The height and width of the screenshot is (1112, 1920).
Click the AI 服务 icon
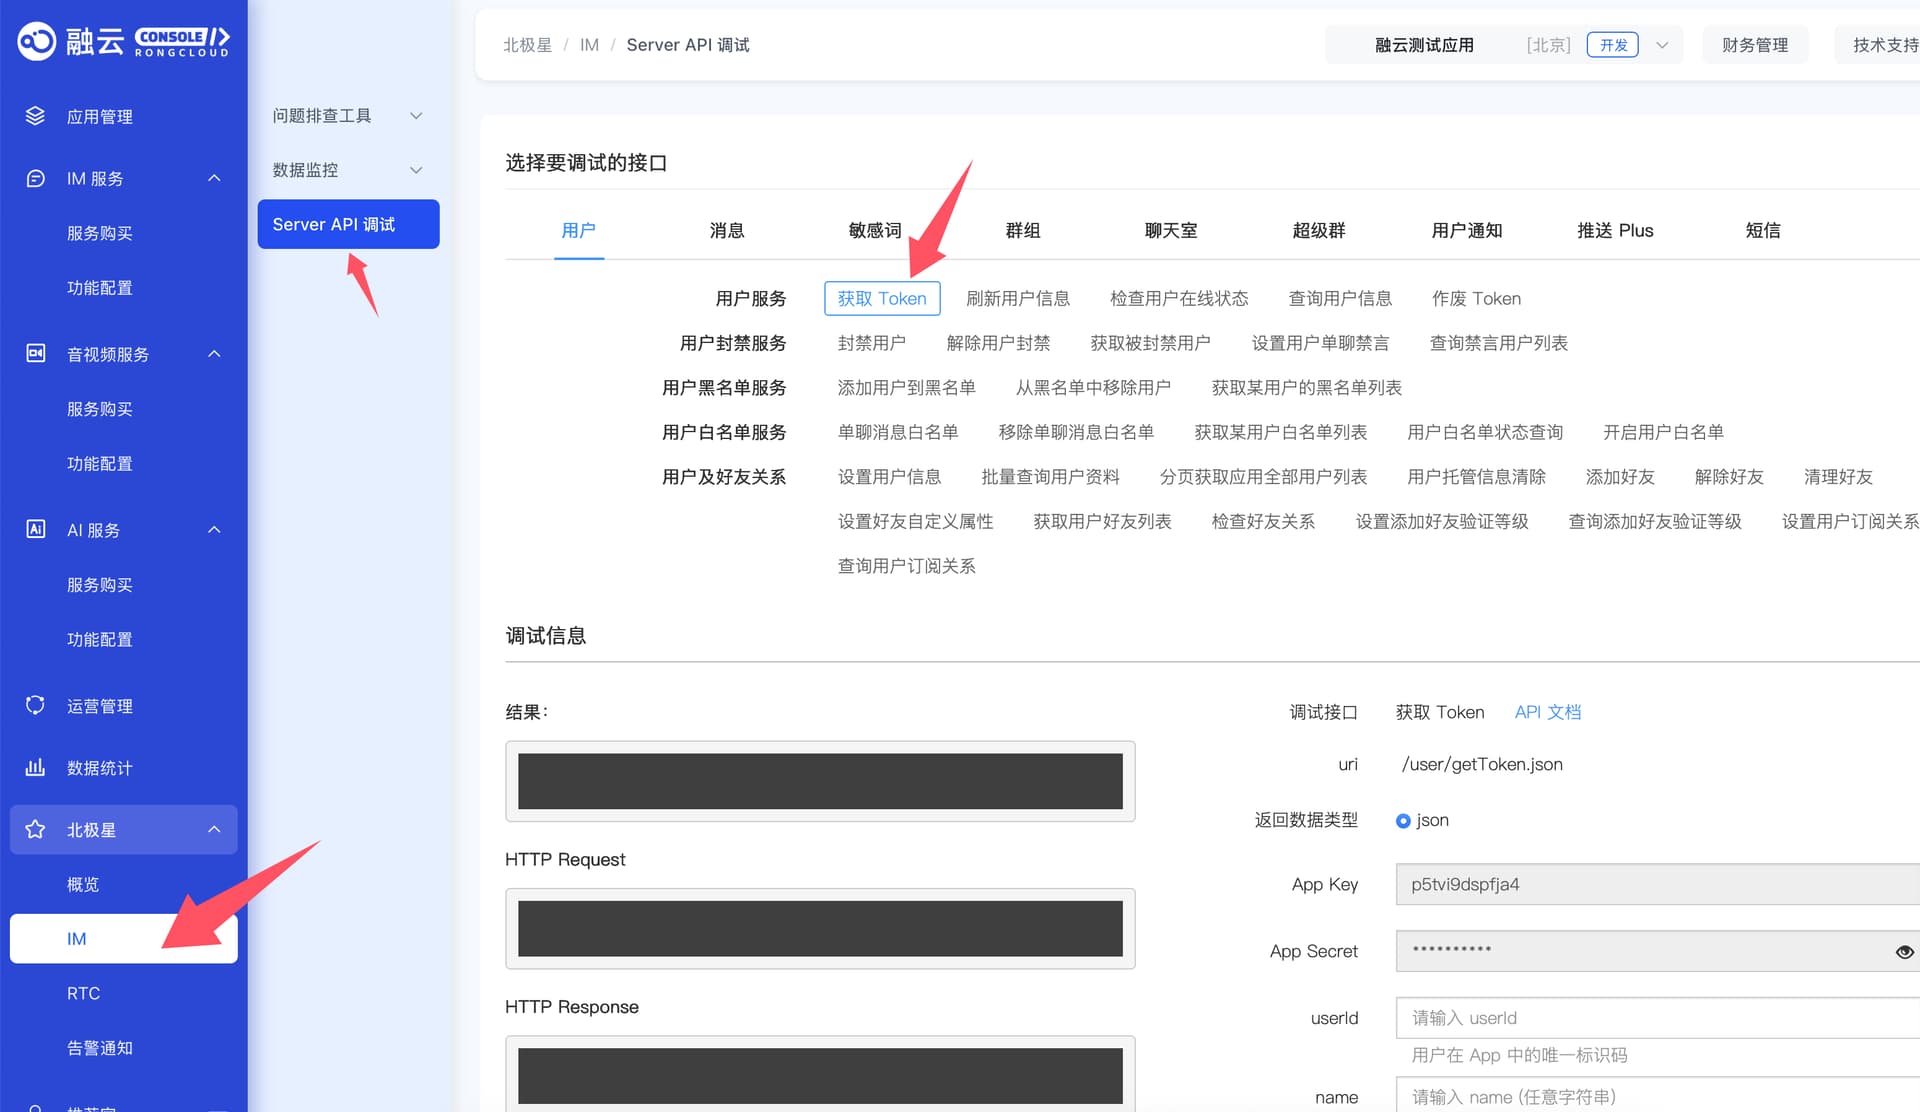point(35,529)
